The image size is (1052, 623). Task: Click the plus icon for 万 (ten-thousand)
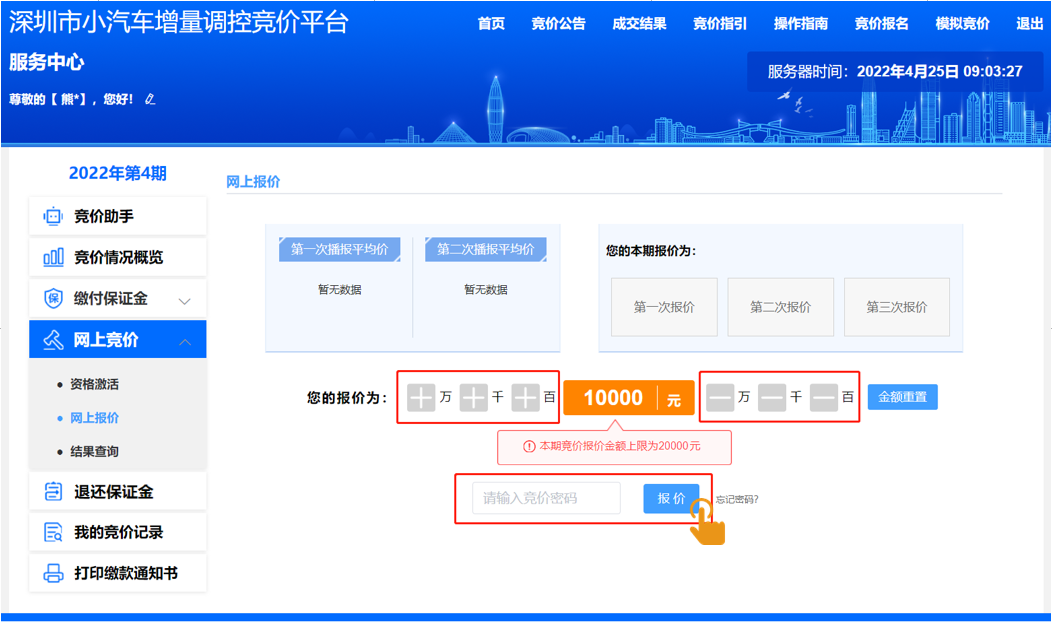click(421, 398)
